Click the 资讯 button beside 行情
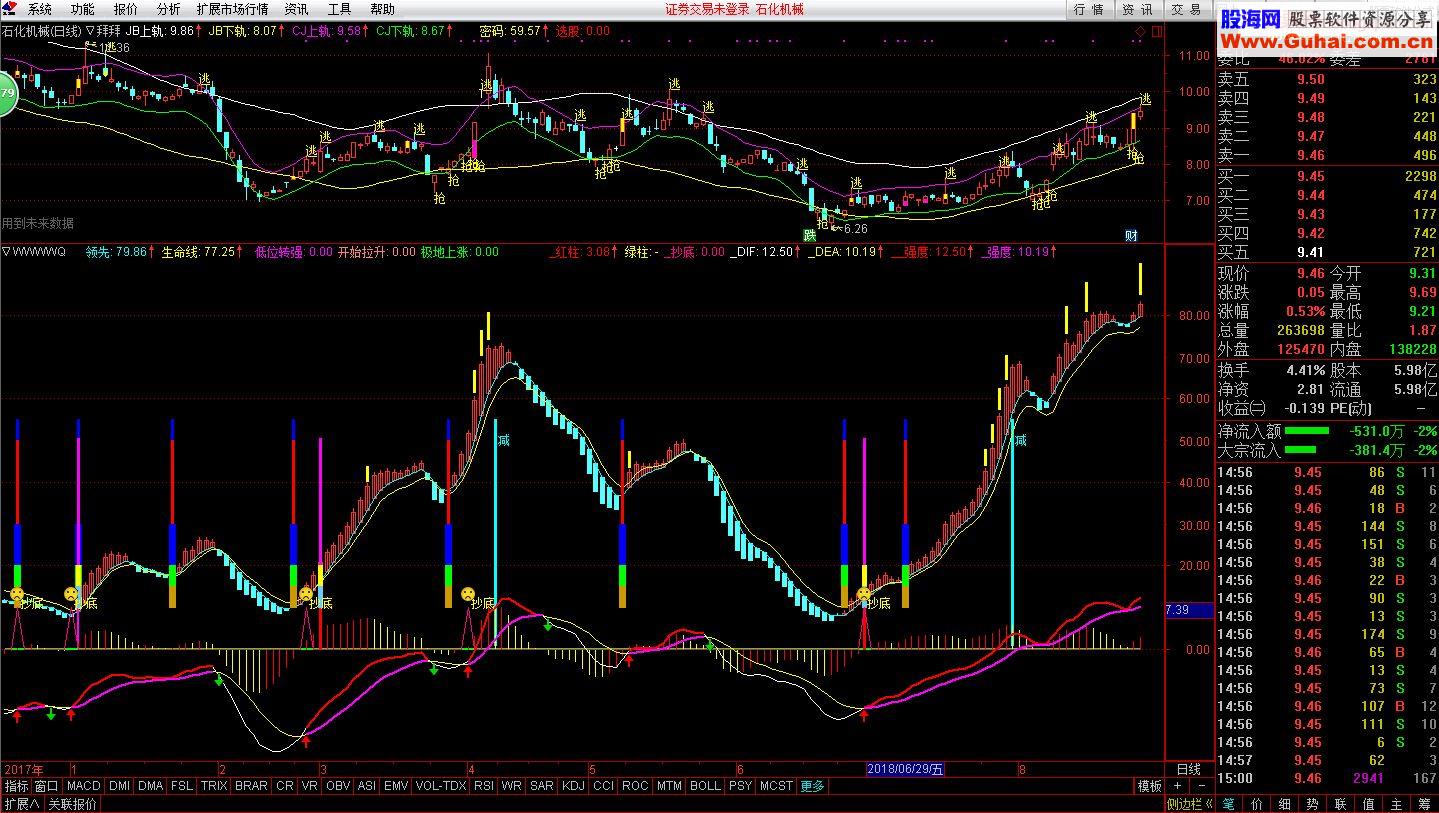Image resolution: width=1439 pixels, height=813 pixels. click(1138, 9)
